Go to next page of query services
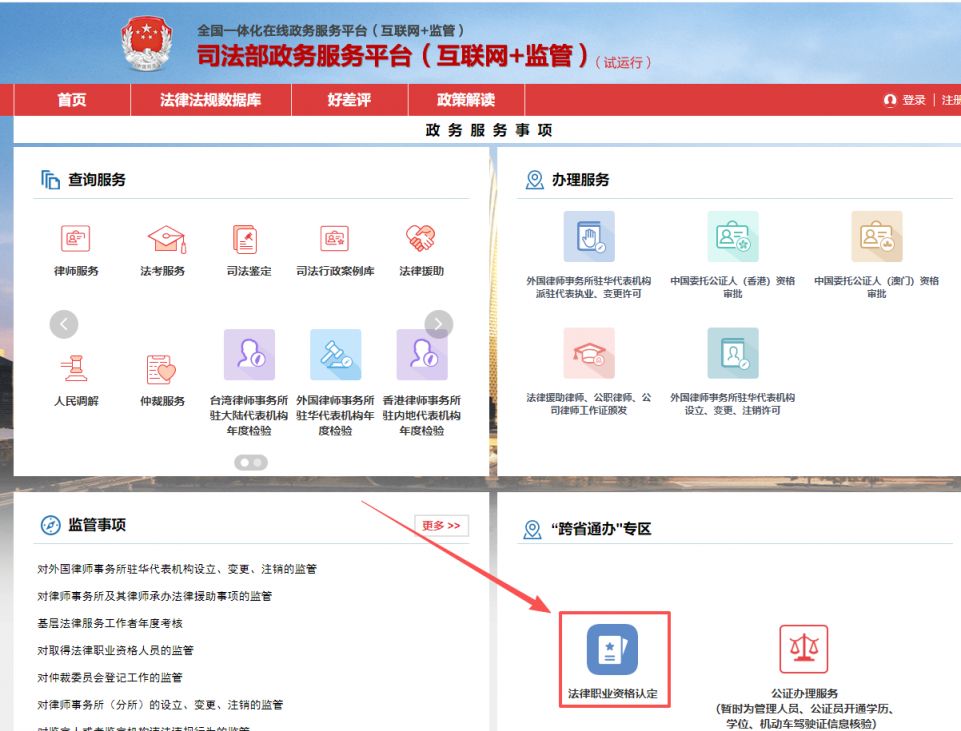The image size is (961, 731). click(439, 324)
